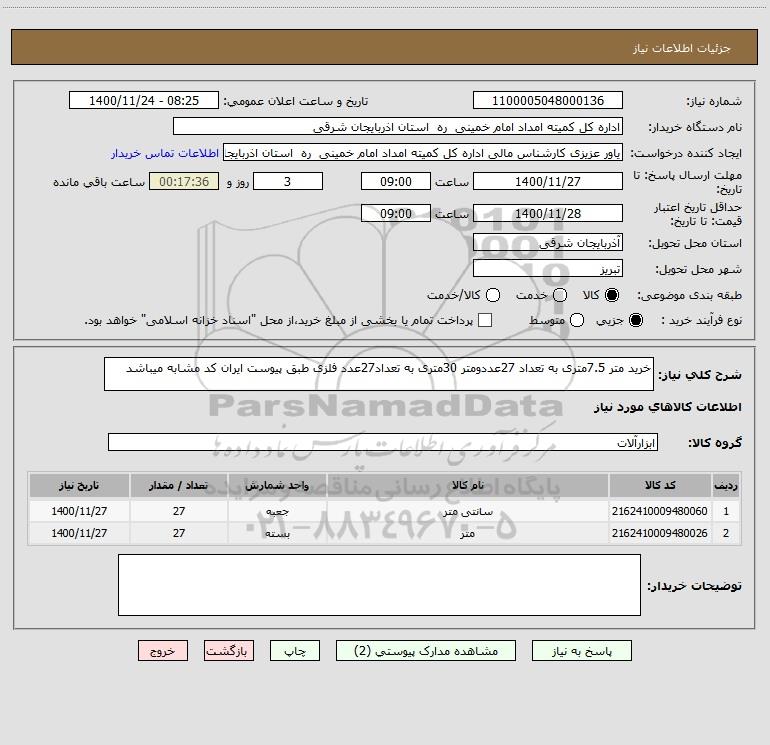
Task: Click product code 2162410009480026
Action: pos(660,533)
